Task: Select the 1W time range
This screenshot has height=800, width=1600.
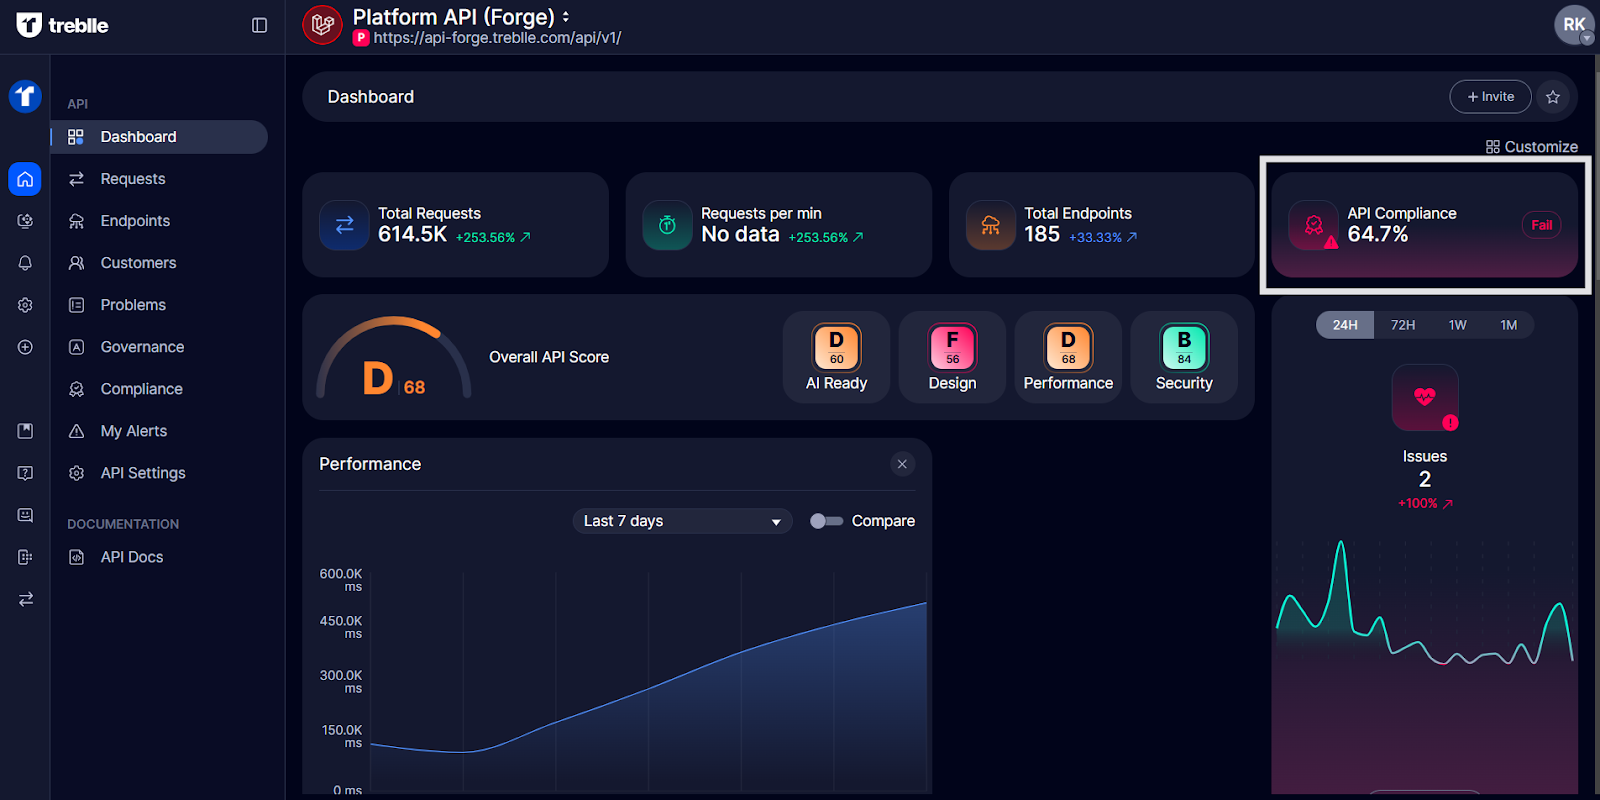Action: click(1457, 325)
